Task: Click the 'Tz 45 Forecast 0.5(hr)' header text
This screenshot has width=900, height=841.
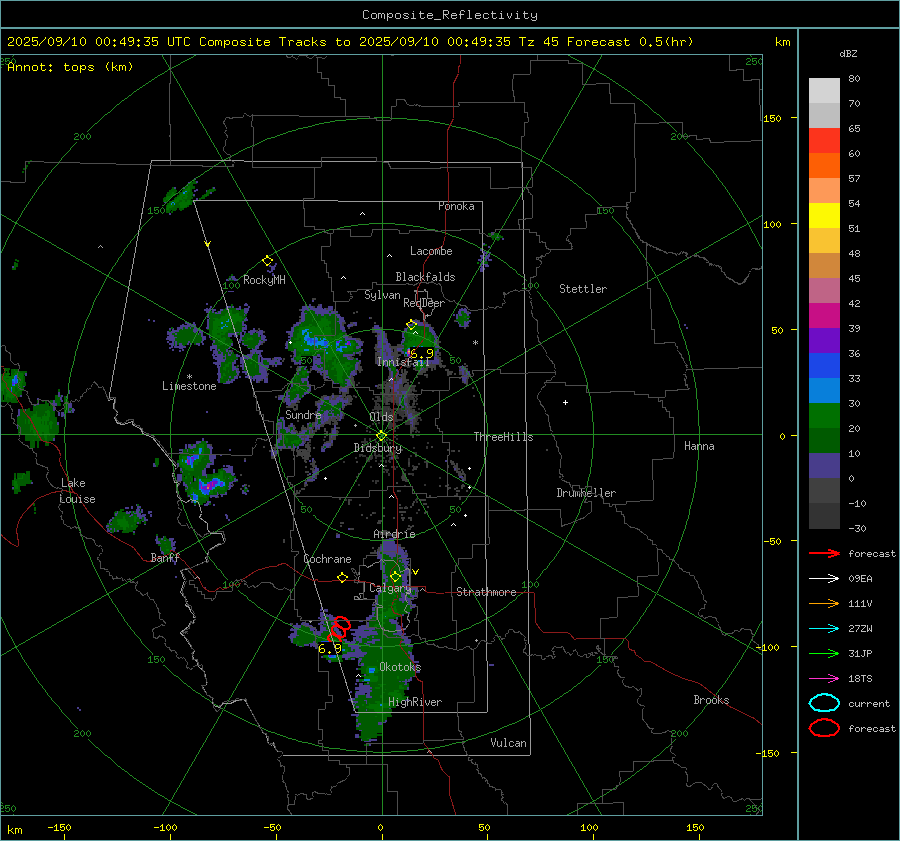Action: tap(606, 42)
